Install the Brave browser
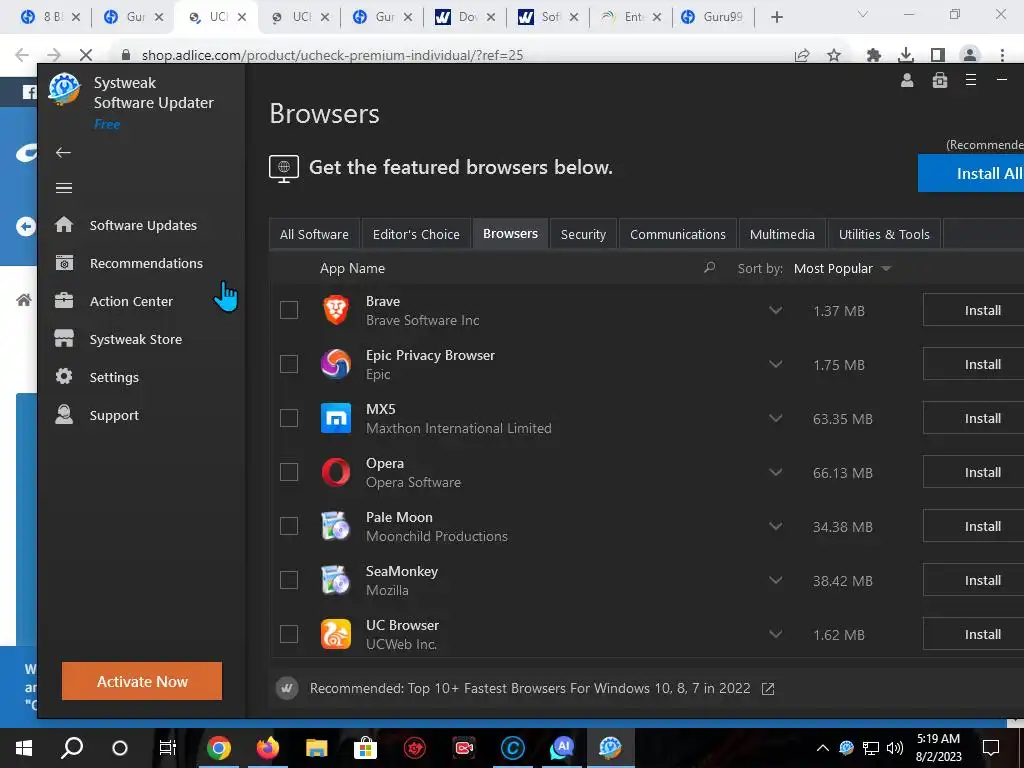This screenshot has width=1024, height=768. click(974, 310)
